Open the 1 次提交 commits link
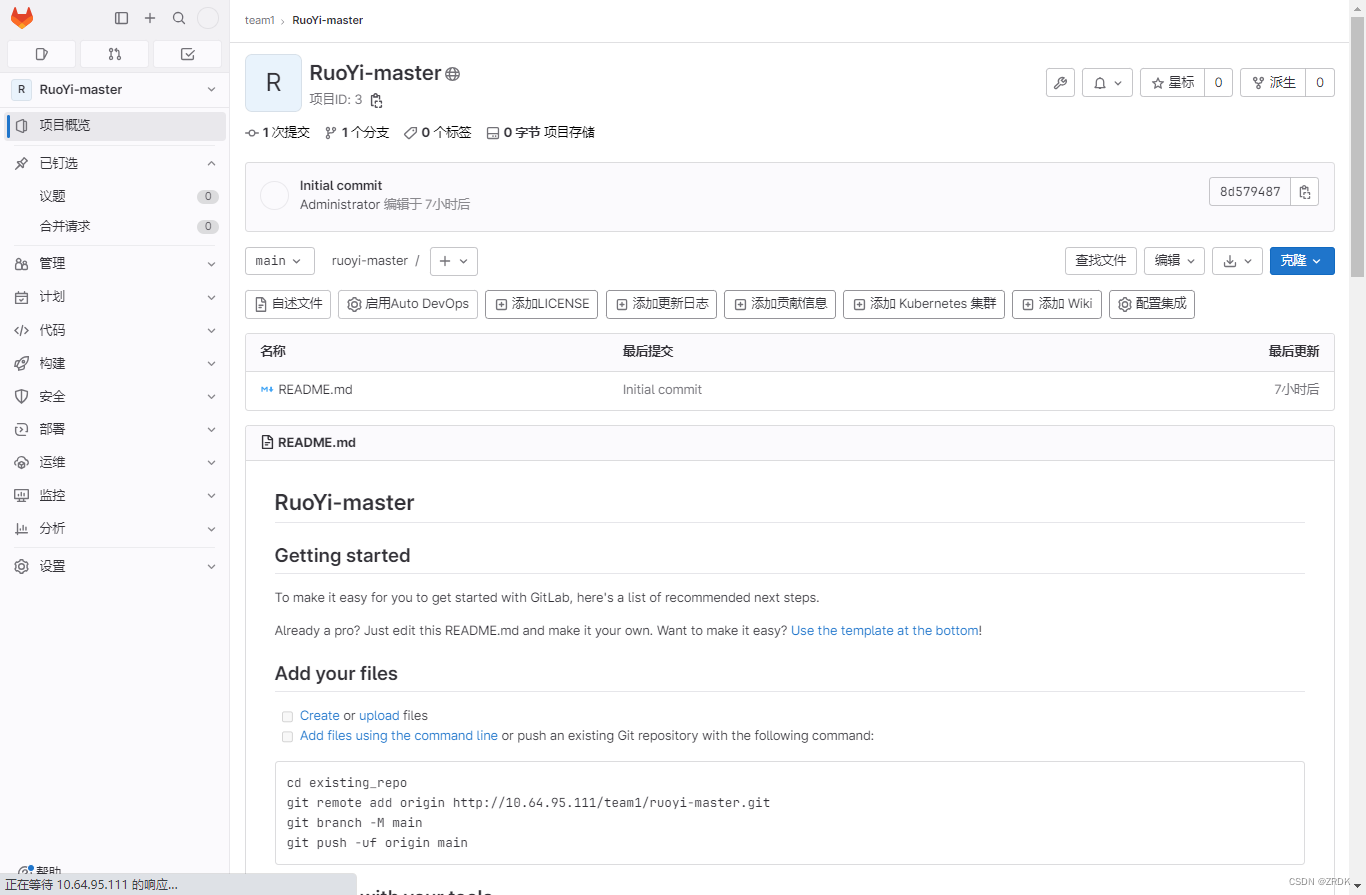This screenshot has height=895, width=1366. coord(278,133)
